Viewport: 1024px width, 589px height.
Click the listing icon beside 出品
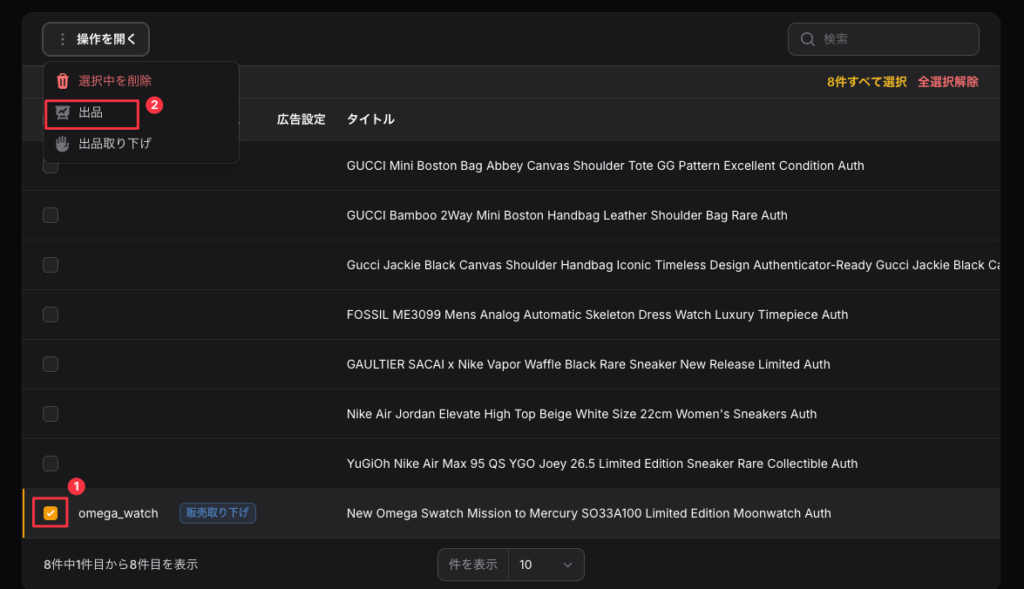(x=62, y=112)
